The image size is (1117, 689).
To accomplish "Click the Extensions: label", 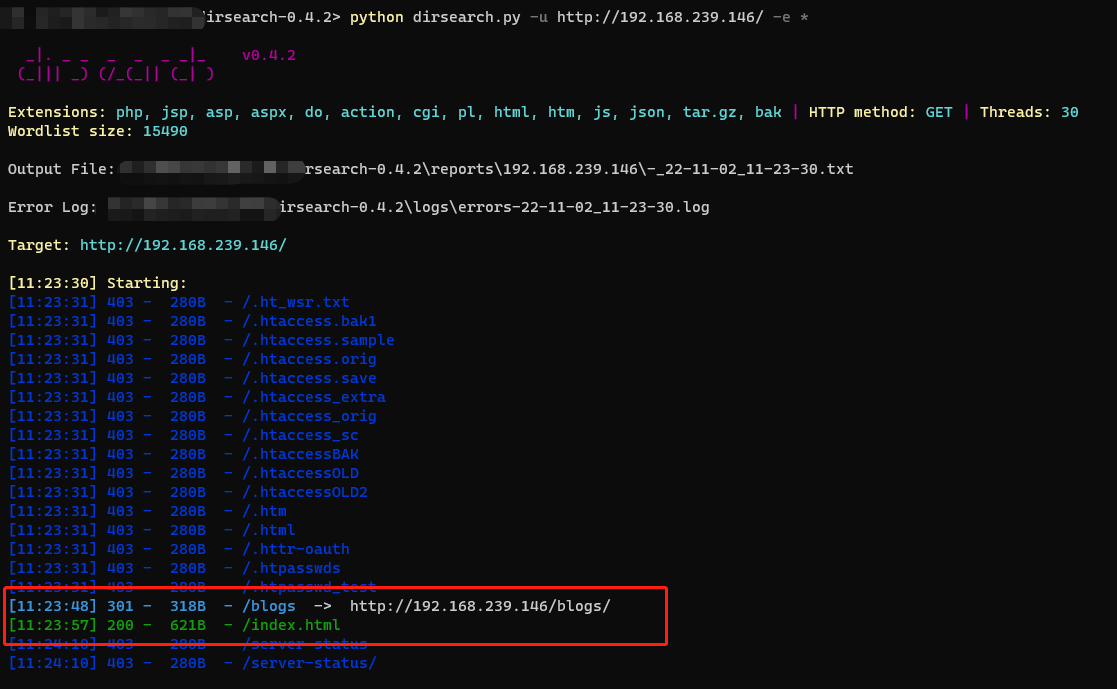I will 57,113.
